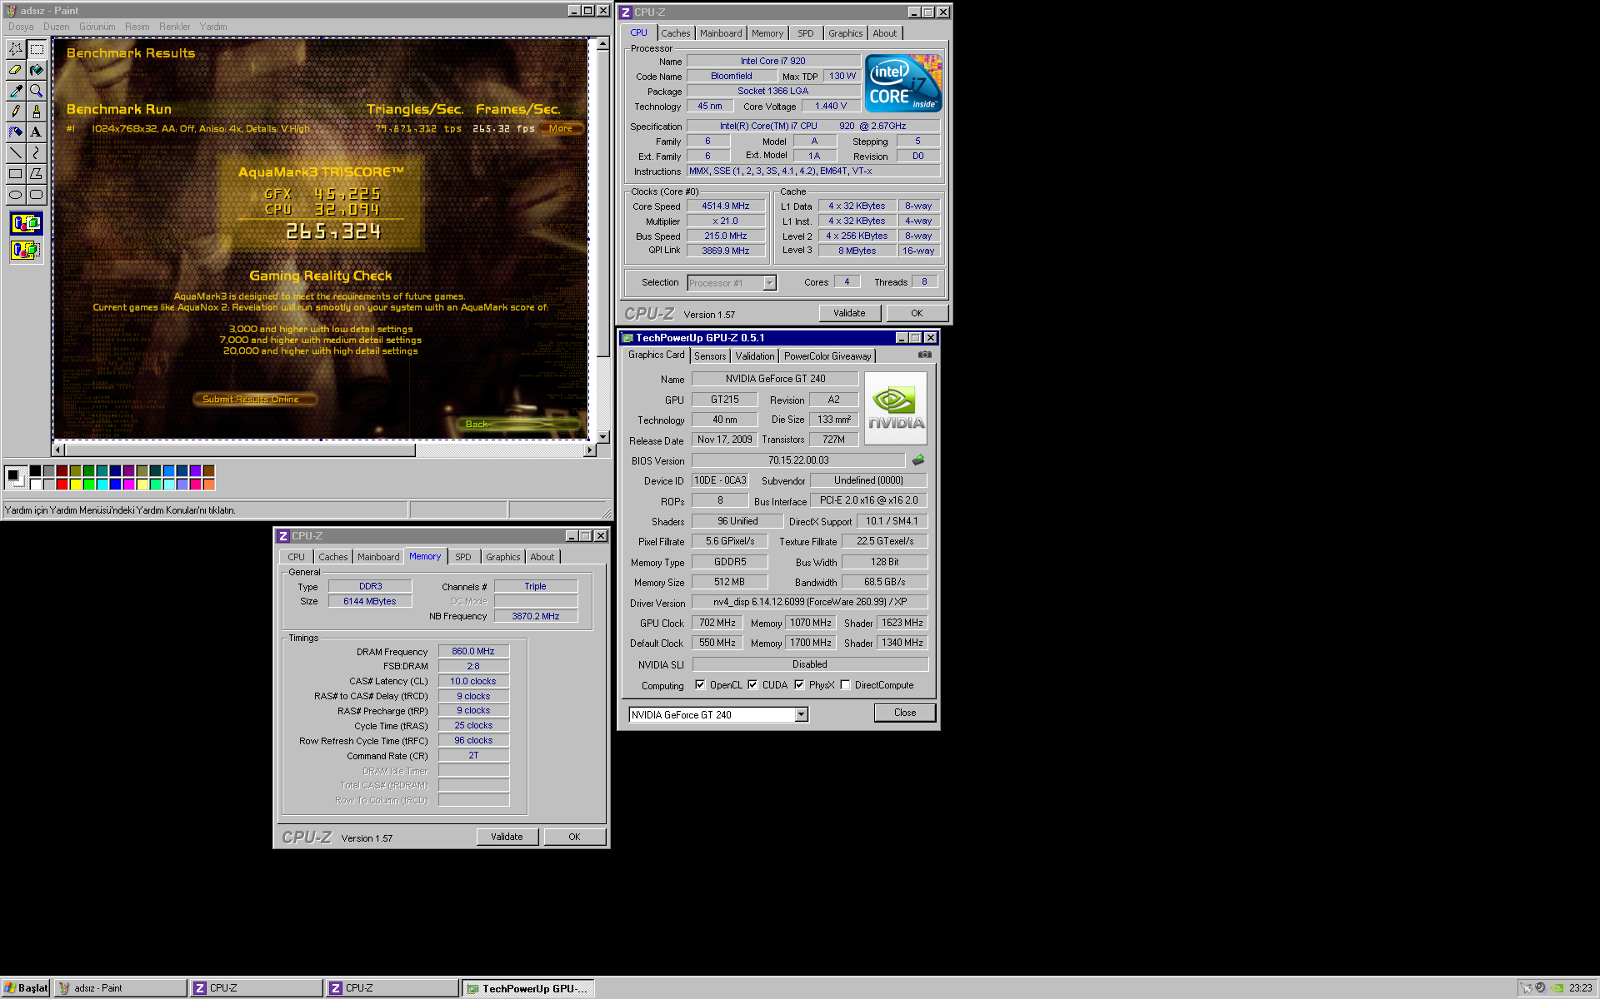
Task: Choose the transparent selection option in Paint
Action: (x=26, y=249)
